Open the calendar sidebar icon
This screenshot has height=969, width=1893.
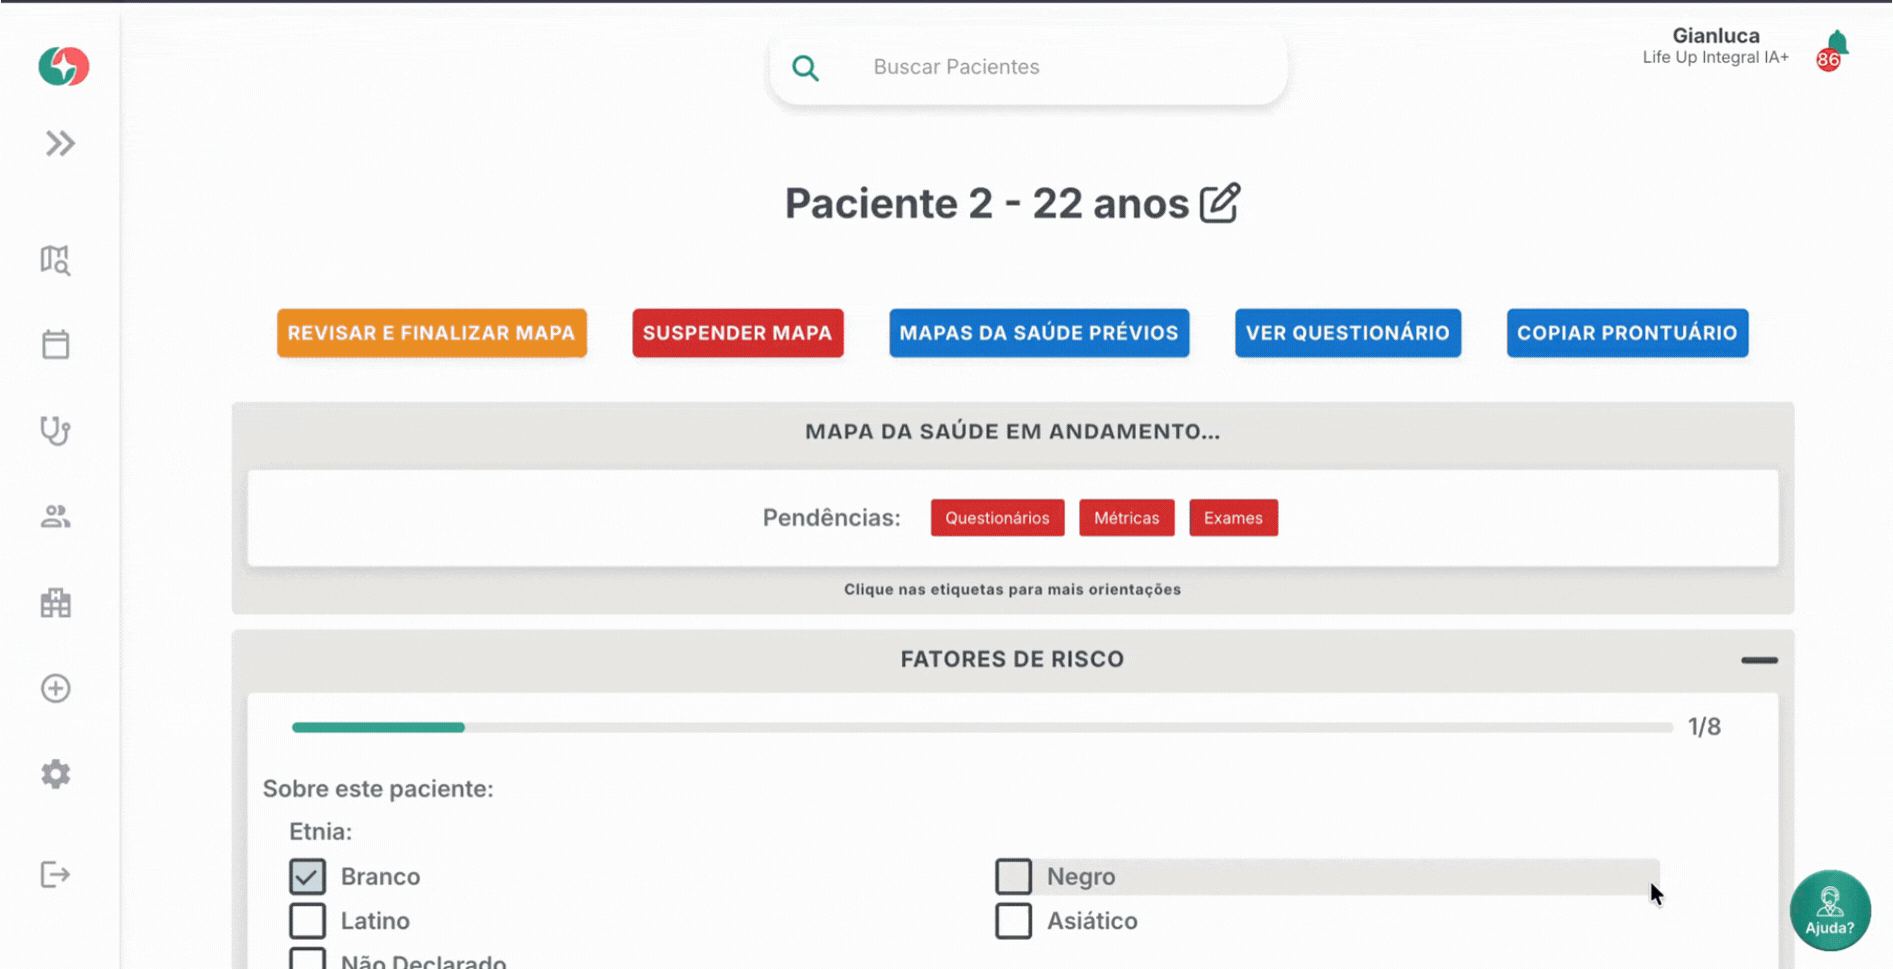click(56, 345)
